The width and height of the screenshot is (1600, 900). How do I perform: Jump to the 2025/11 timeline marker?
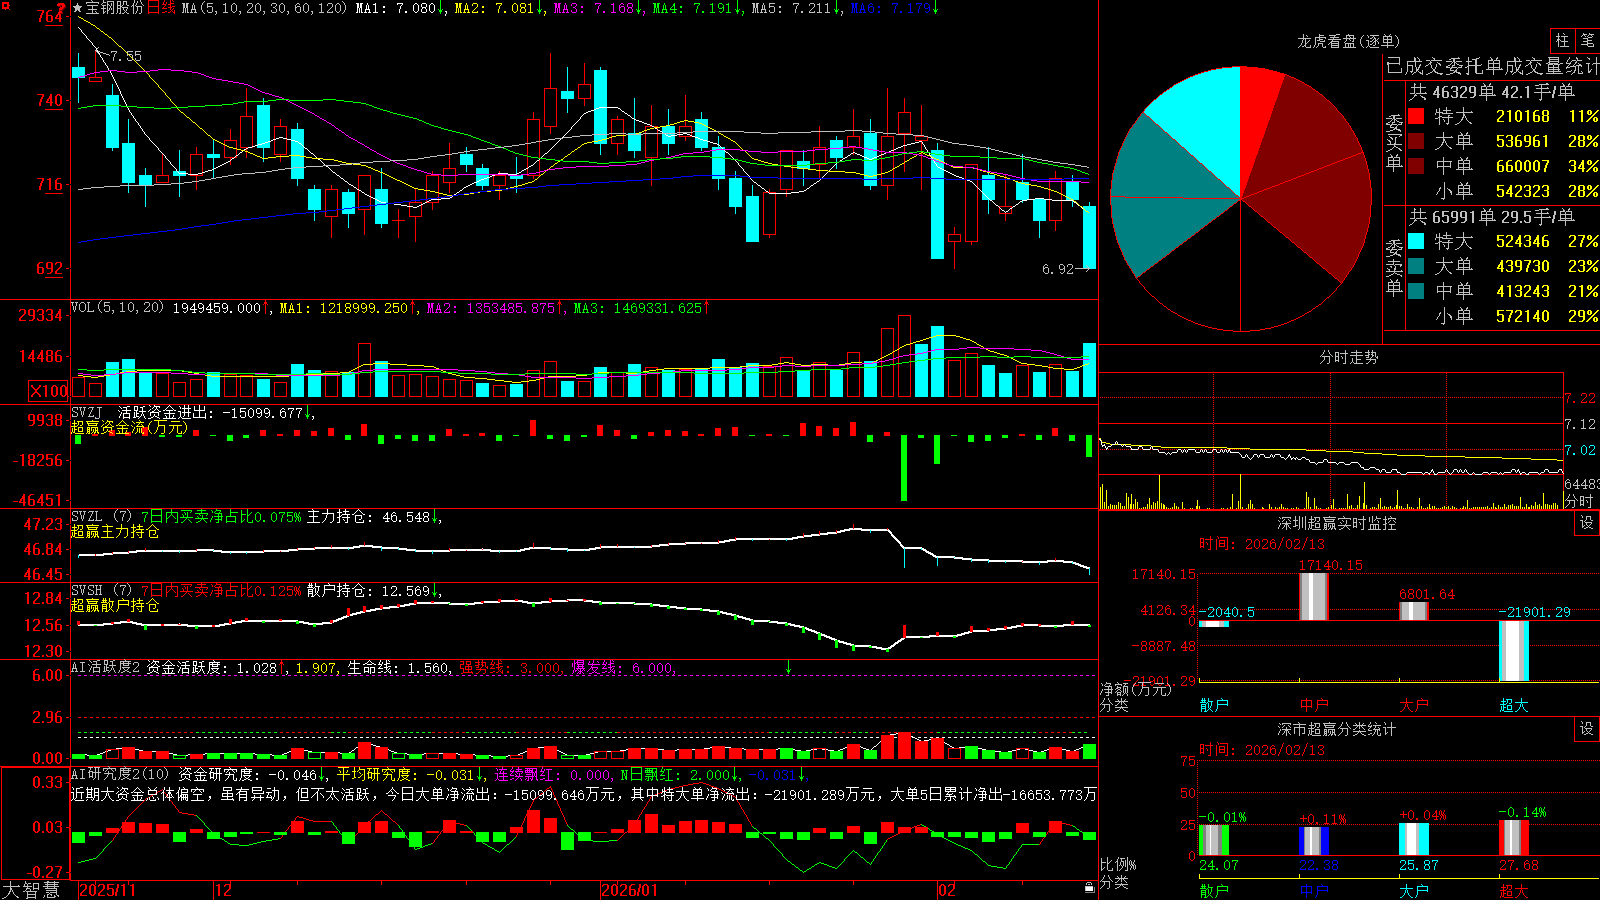pyautogui.click(x=107, y=890)
